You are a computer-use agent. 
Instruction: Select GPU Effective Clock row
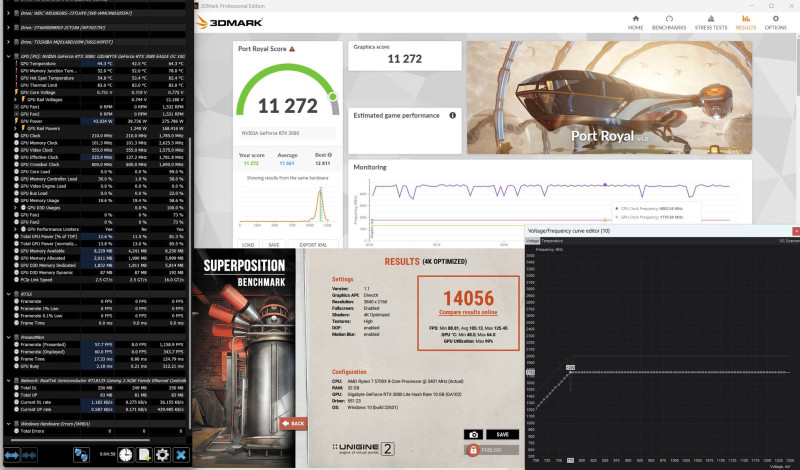pyautogui.click(x=99, y=158)
